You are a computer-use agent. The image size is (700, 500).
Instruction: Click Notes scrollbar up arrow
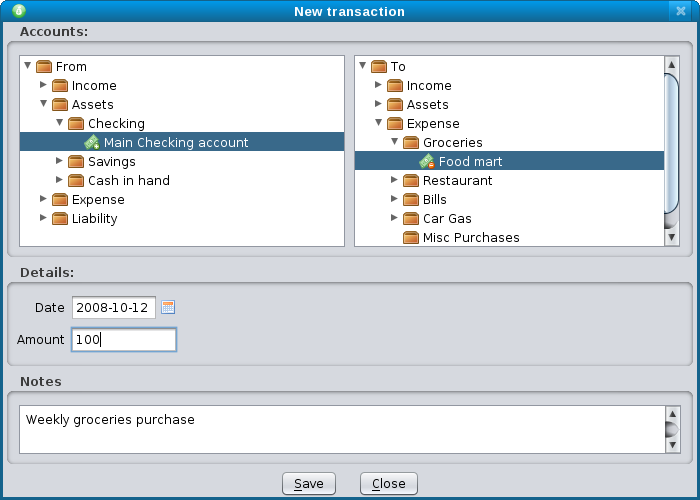(x=673, y=414)
